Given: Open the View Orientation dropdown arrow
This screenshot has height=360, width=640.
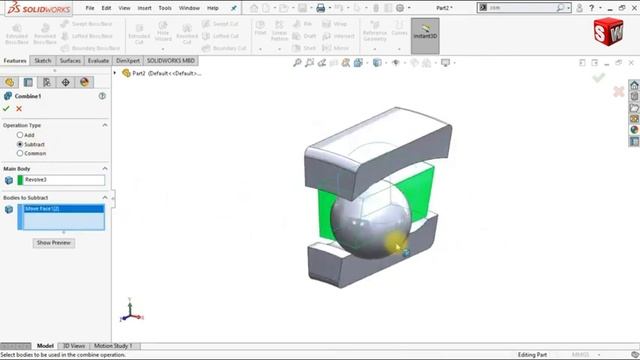Looking at the screenshot, I should pyautogui.click(x=367, y=63).
